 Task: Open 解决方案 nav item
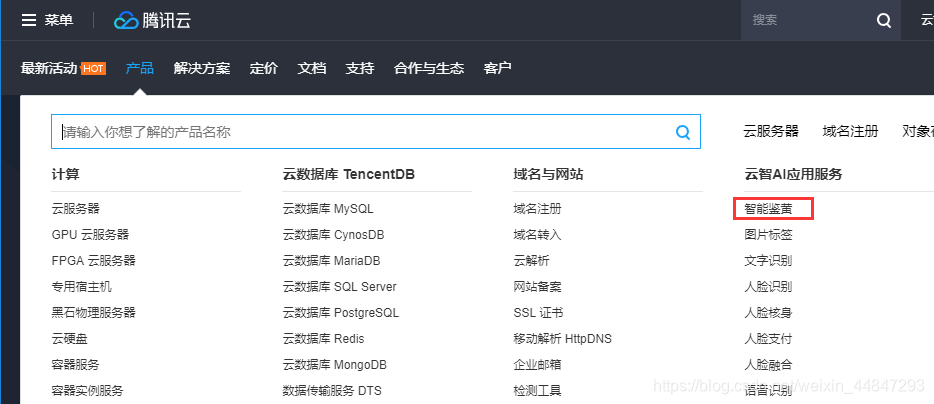pyautogui.click(x=202, y=69)
